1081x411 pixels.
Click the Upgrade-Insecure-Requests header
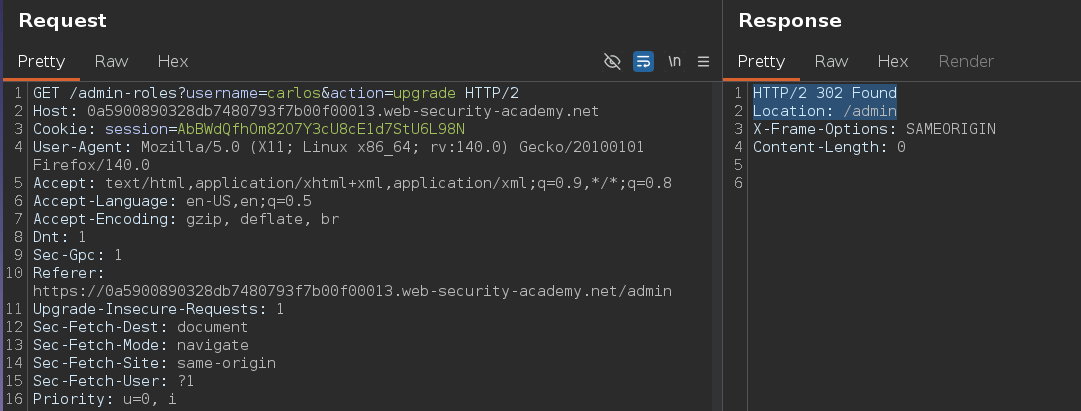(158, 309)
